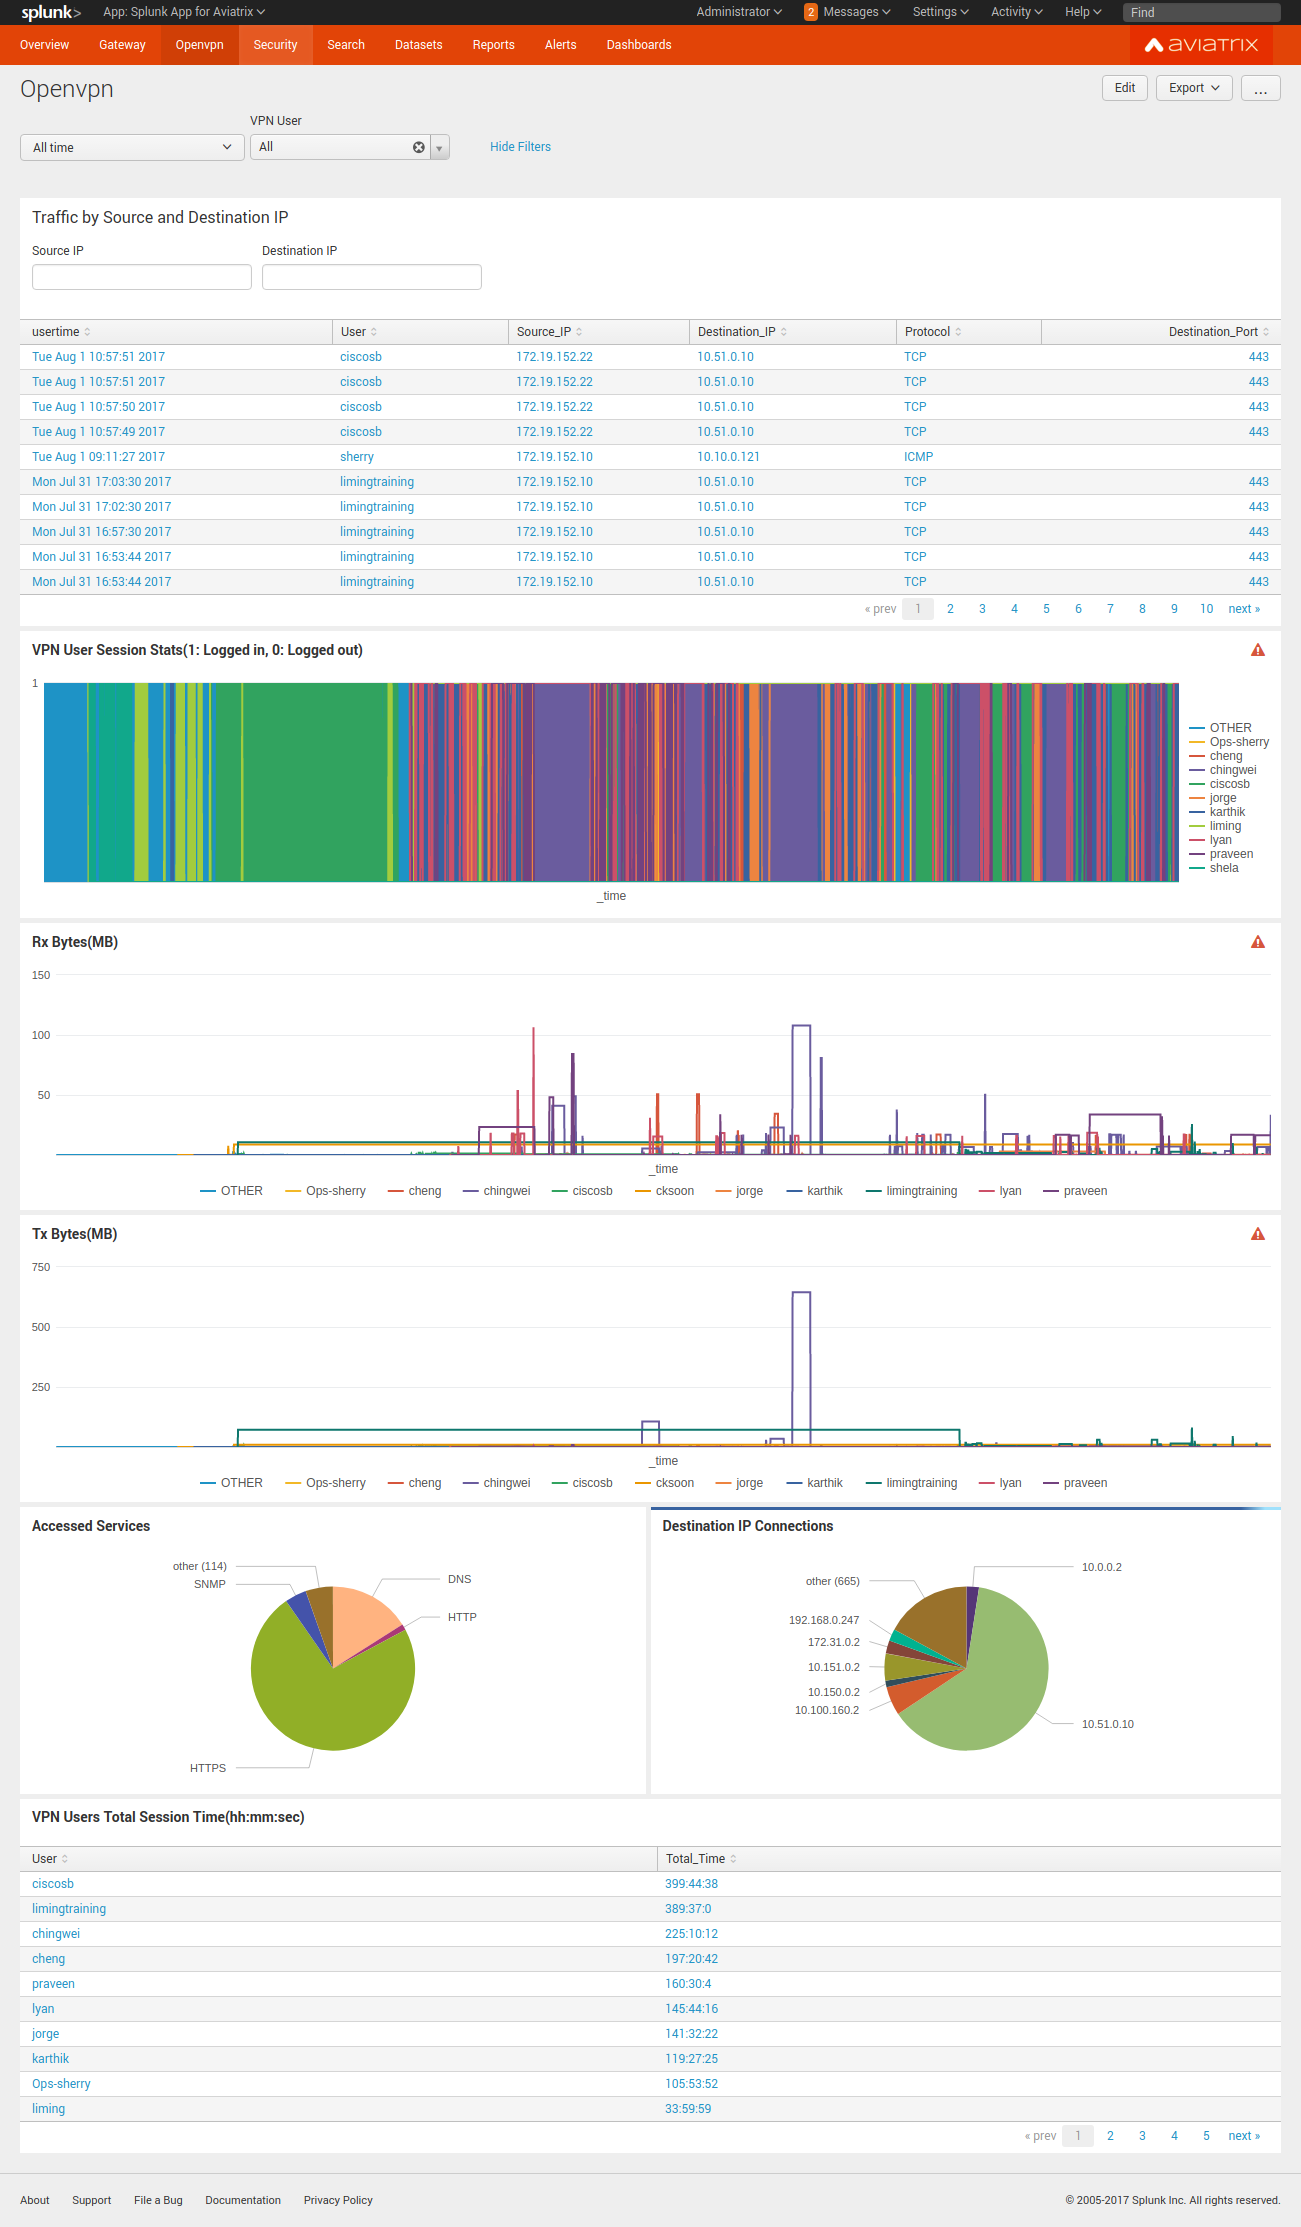Open page 2 of traffic table
This screenshot has width=1301, height=2227.
[x=950, y=609]
